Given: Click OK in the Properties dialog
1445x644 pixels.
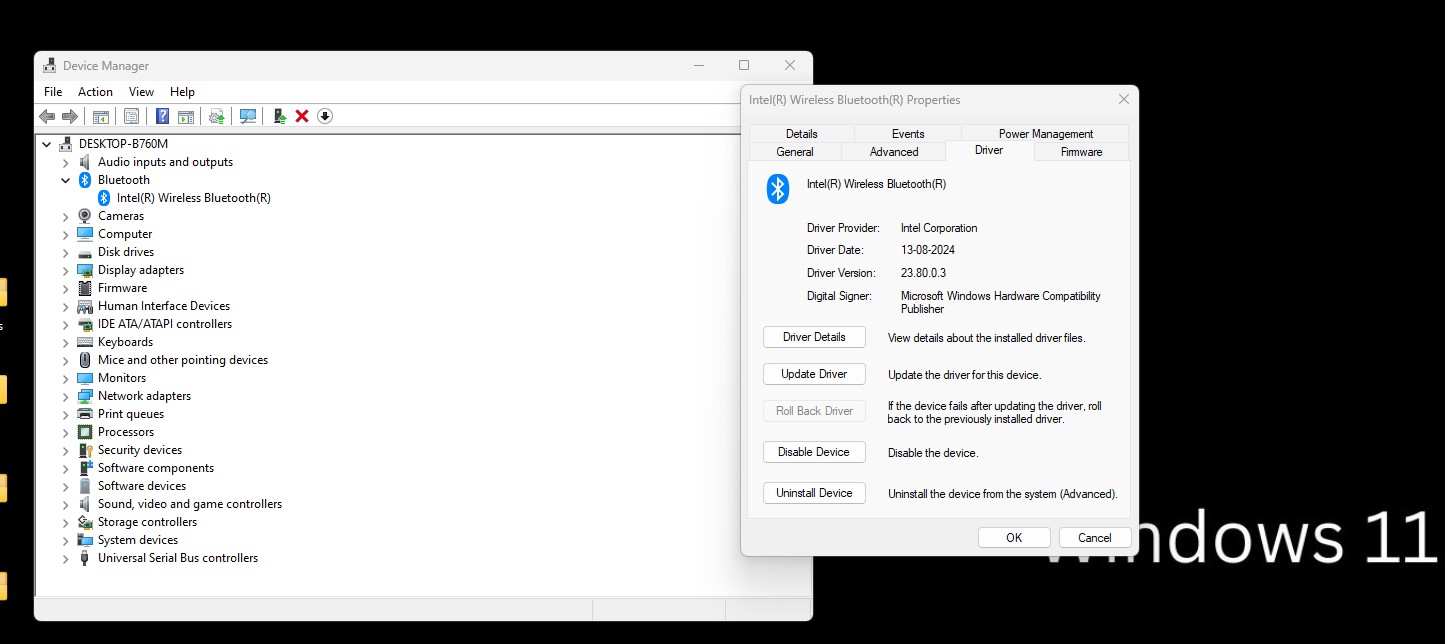Looking at the screenshot, I should pyautogui.click(x=1013, y=538).
